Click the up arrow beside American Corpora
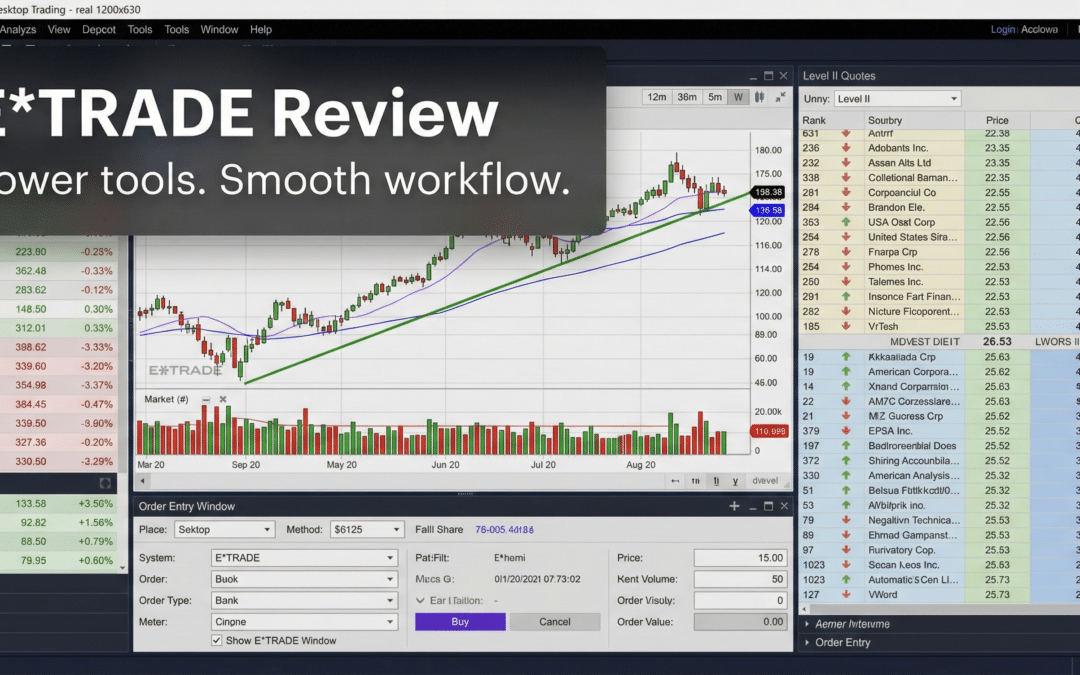The image size is (1080, 675). pos(846,371)
